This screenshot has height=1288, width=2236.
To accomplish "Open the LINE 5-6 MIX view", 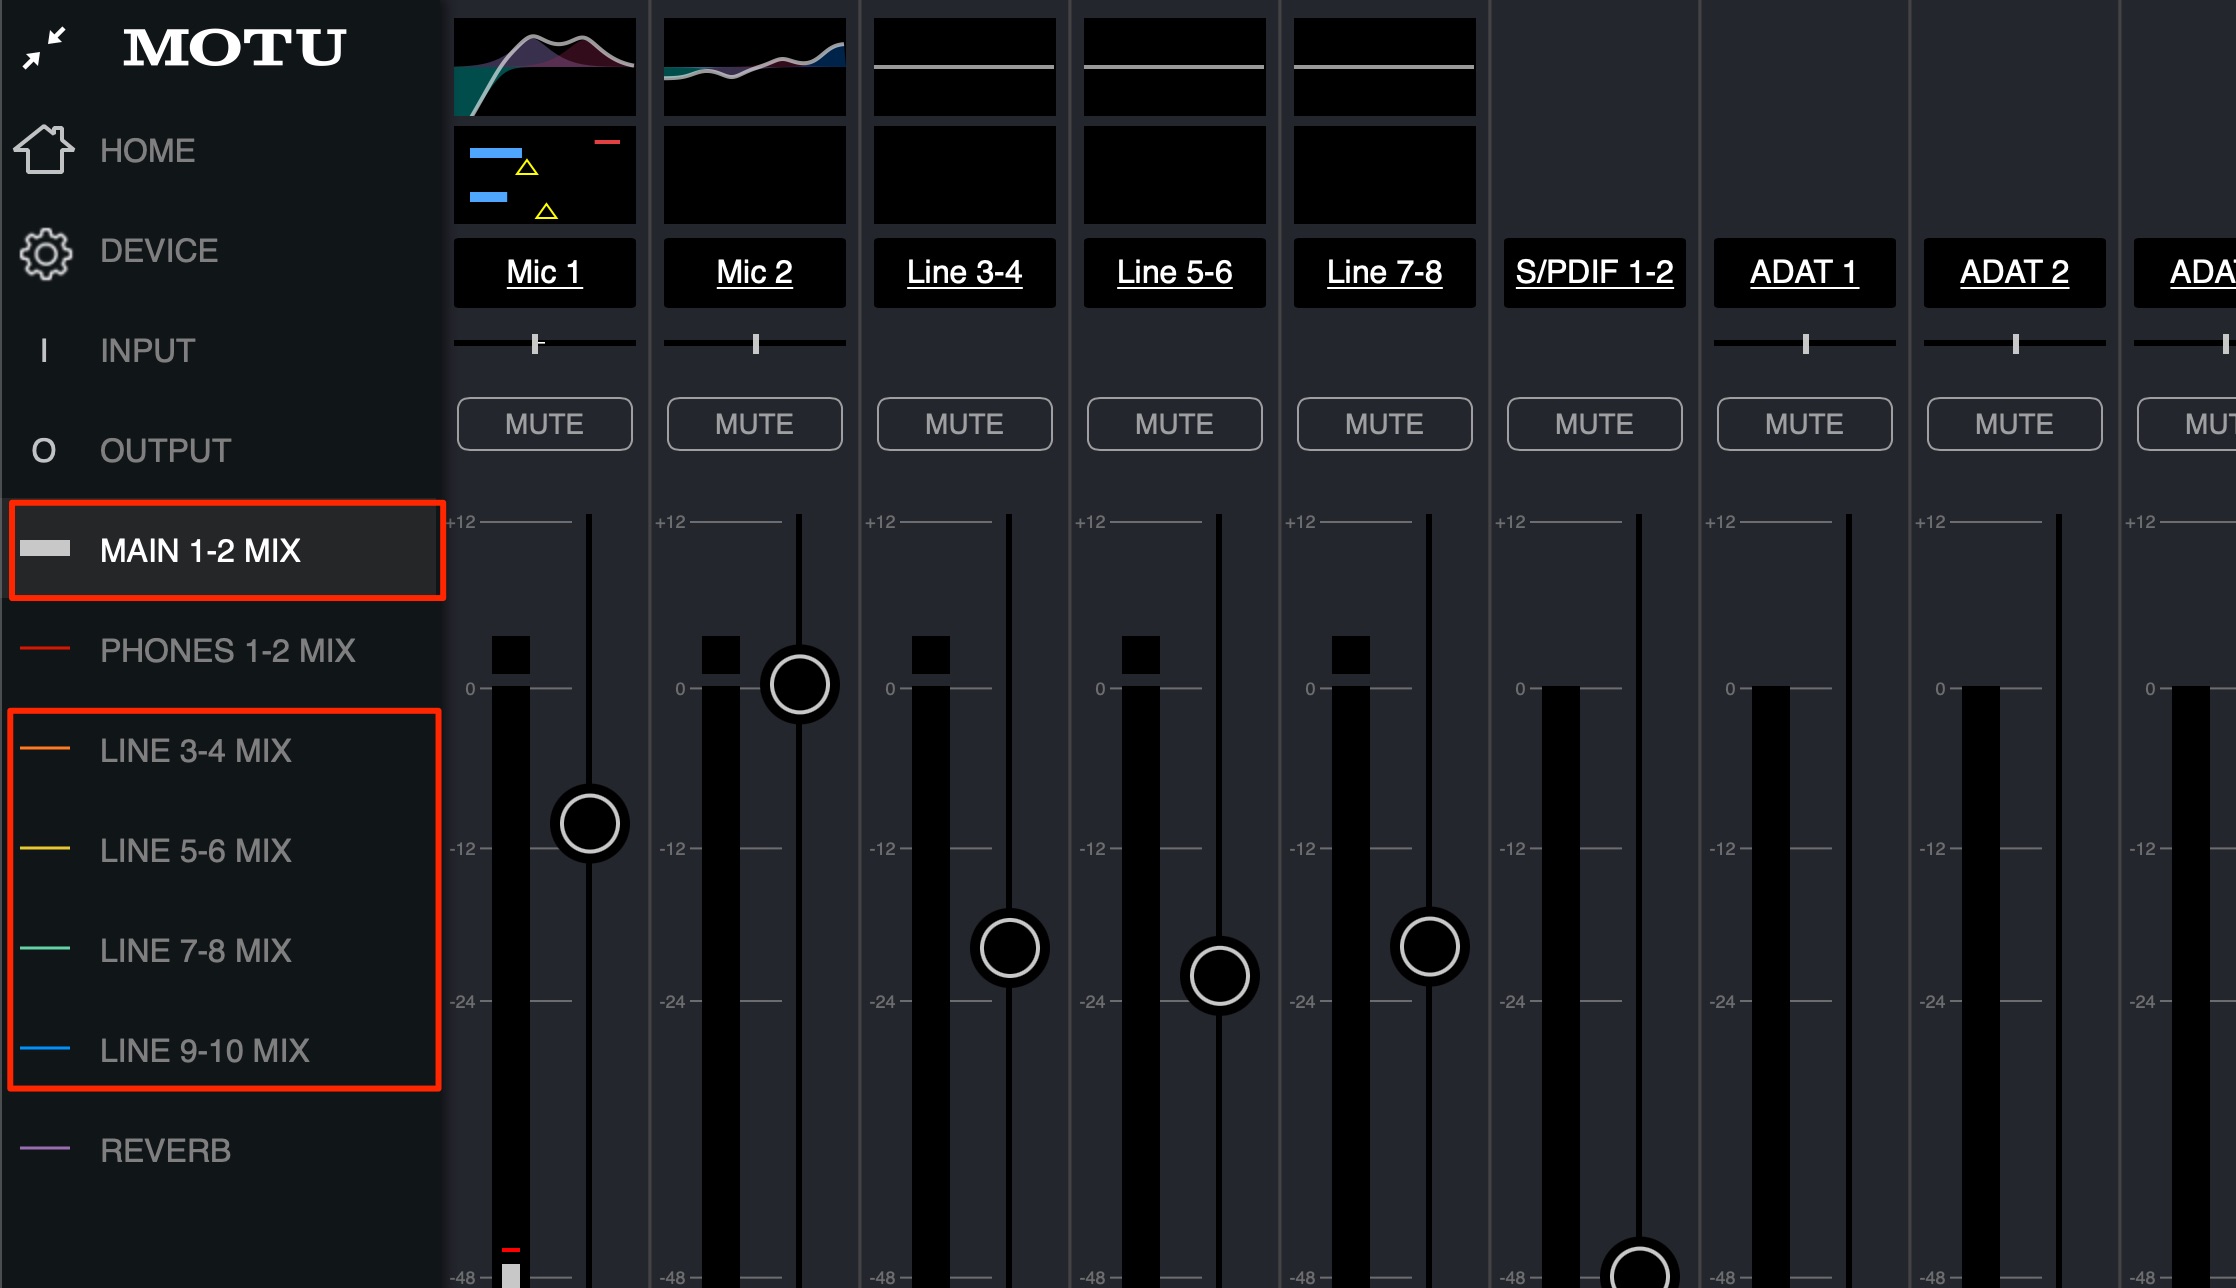I will point(221,851).
